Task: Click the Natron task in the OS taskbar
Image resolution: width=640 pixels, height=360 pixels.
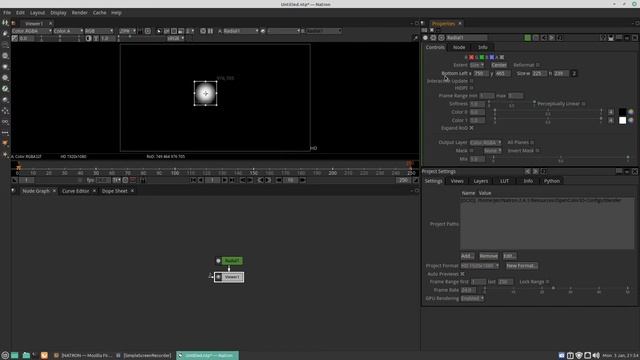Action: tap(207, 356)
